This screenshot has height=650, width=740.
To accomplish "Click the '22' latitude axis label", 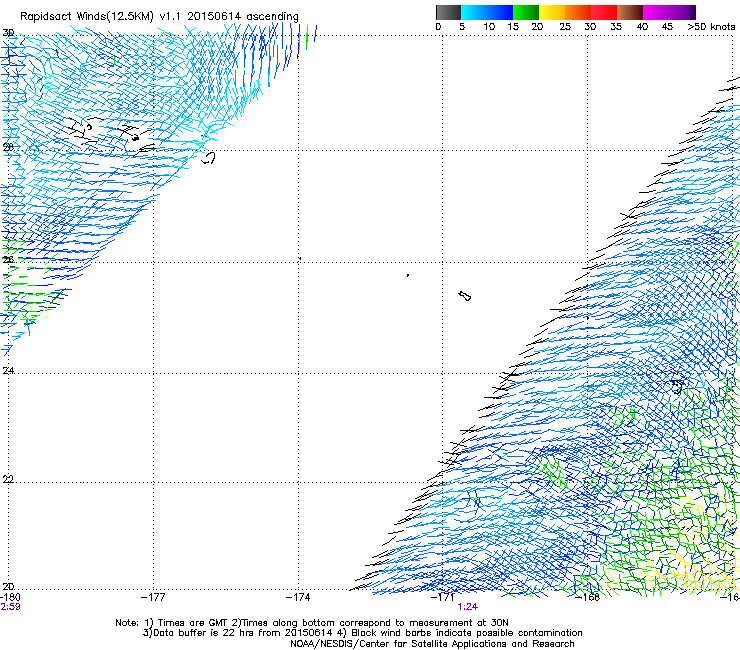I will (x=8, y=480).
